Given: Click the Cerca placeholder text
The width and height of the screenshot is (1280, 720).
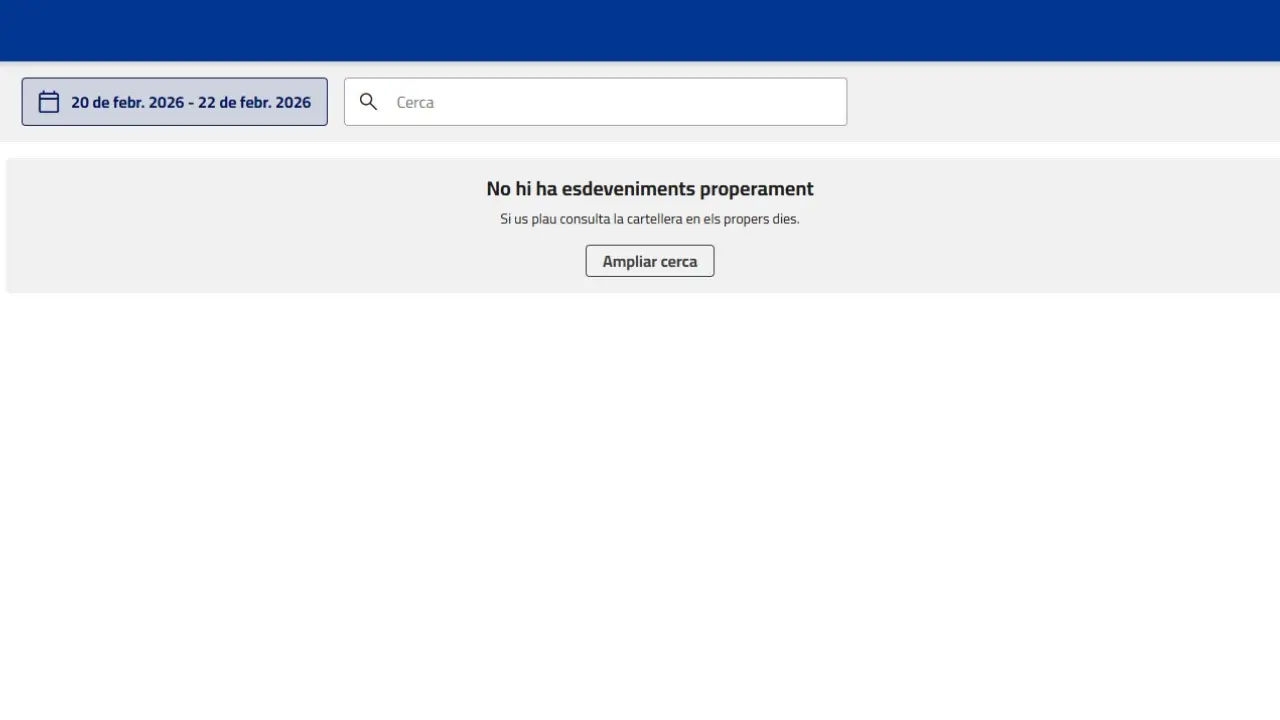Looking at the screenshot, I should 415,102.
